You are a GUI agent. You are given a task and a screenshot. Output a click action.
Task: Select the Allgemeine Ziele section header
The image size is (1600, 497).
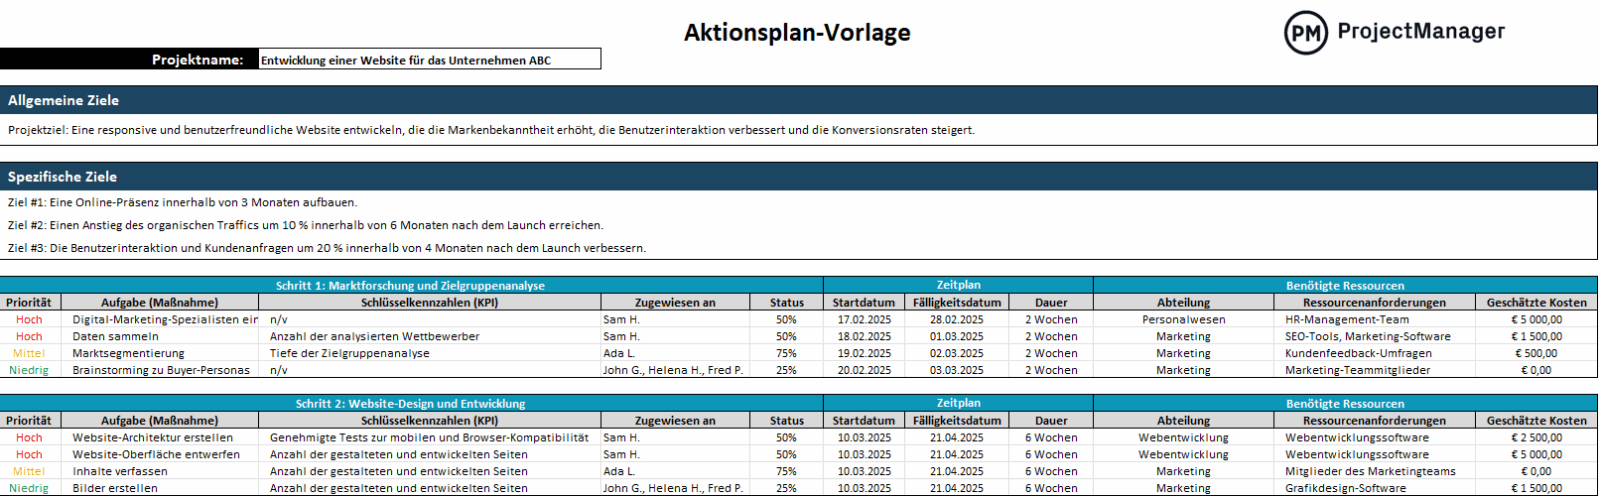pyautogui.click(x=64, y=100)
